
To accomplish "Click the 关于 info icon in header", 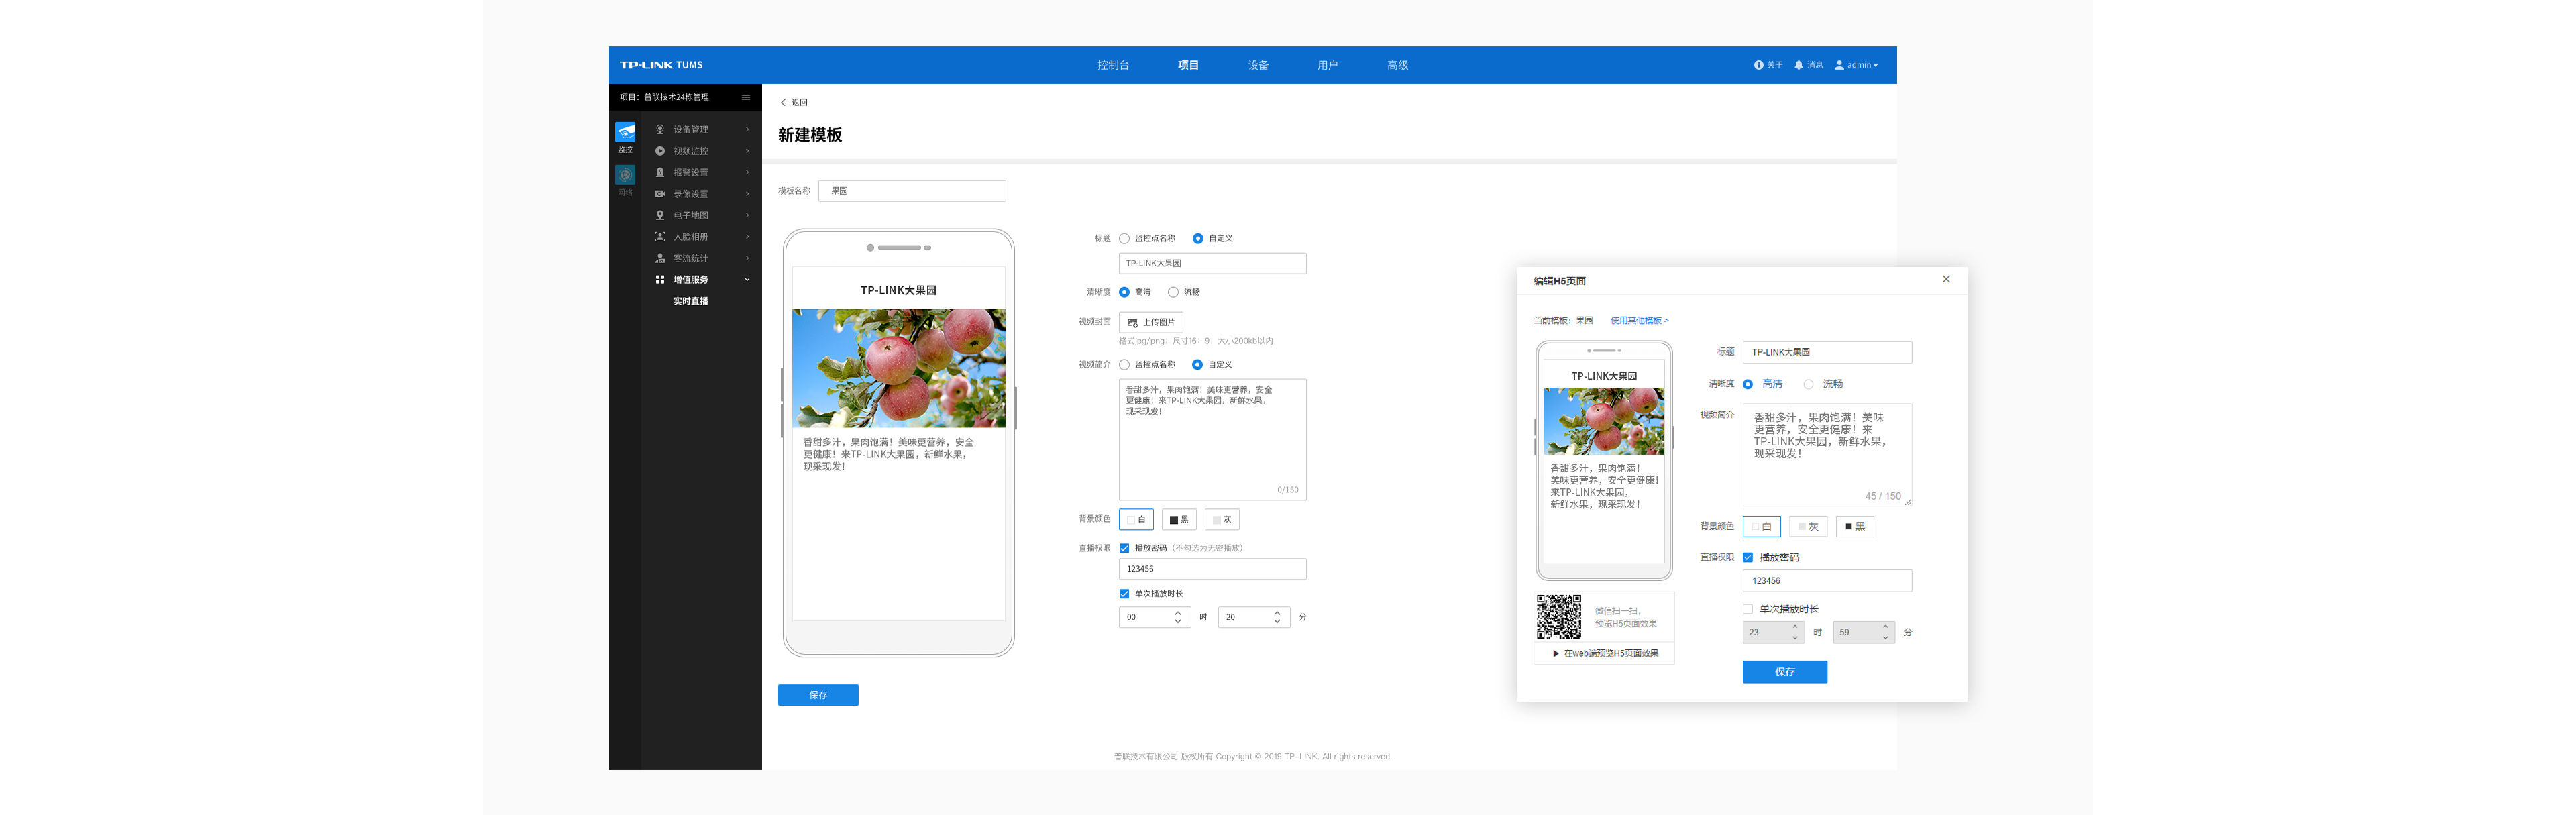I will click(x=1758, y=65).
